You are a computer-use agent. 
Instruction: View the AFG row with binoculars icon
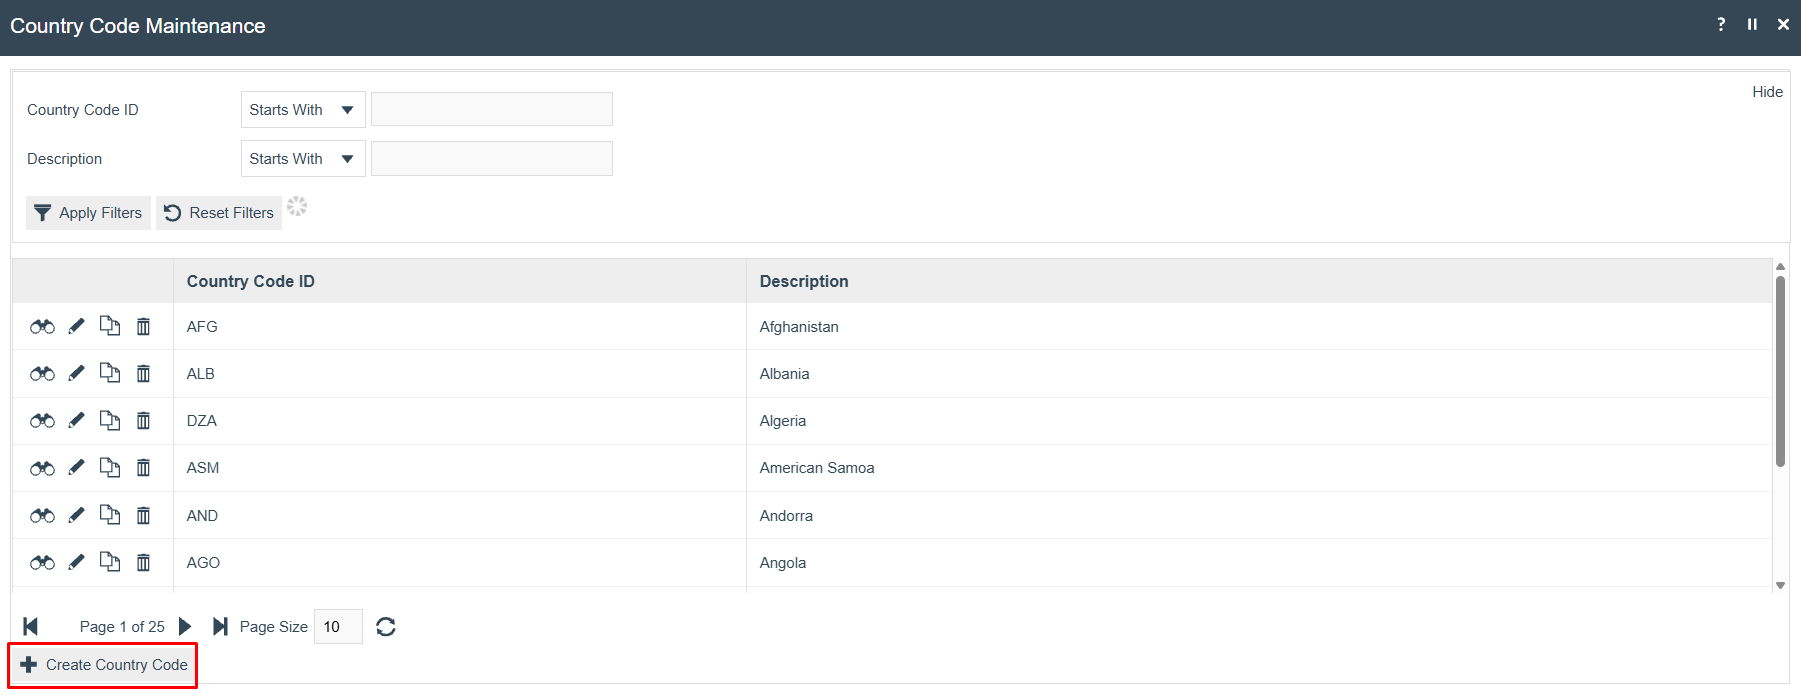[x=42, y=327]
